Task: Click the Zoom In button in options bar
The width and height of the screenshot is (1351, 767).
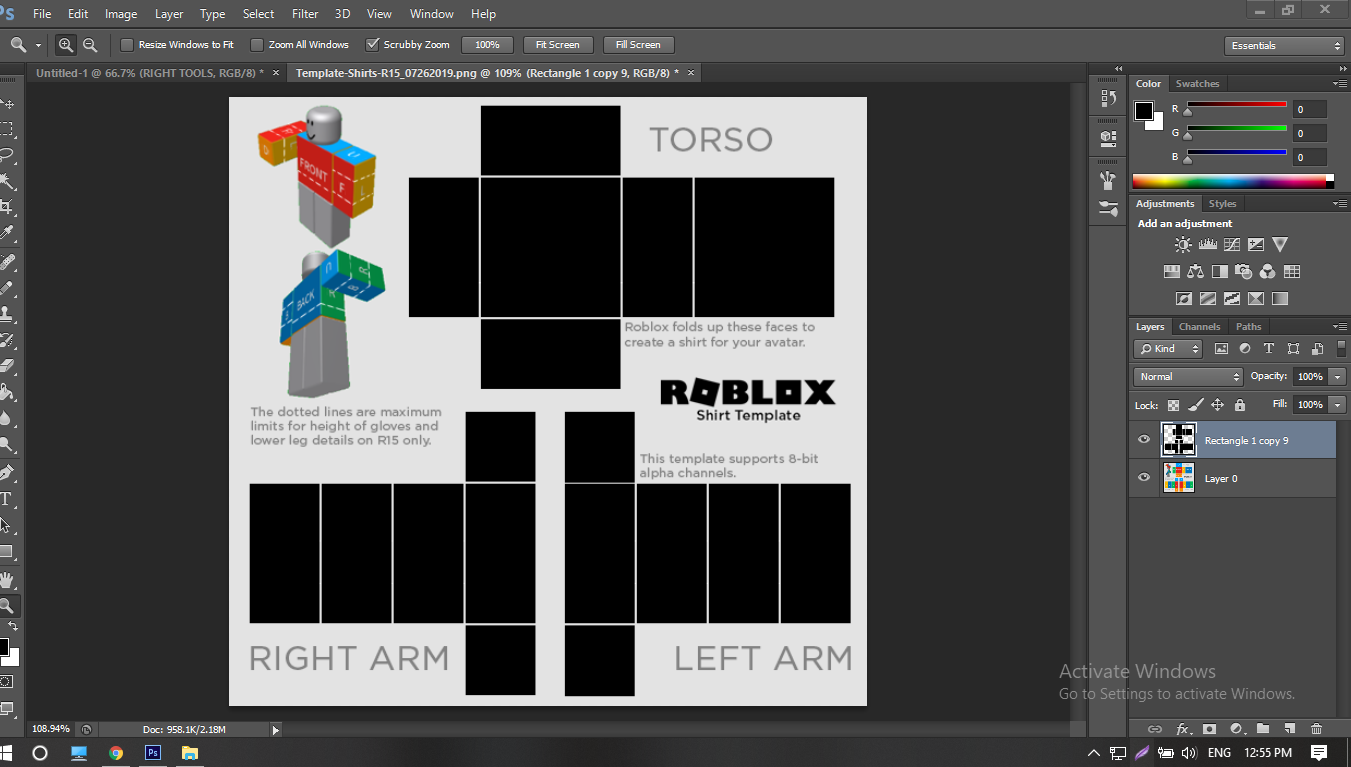Action: (66, 45)
